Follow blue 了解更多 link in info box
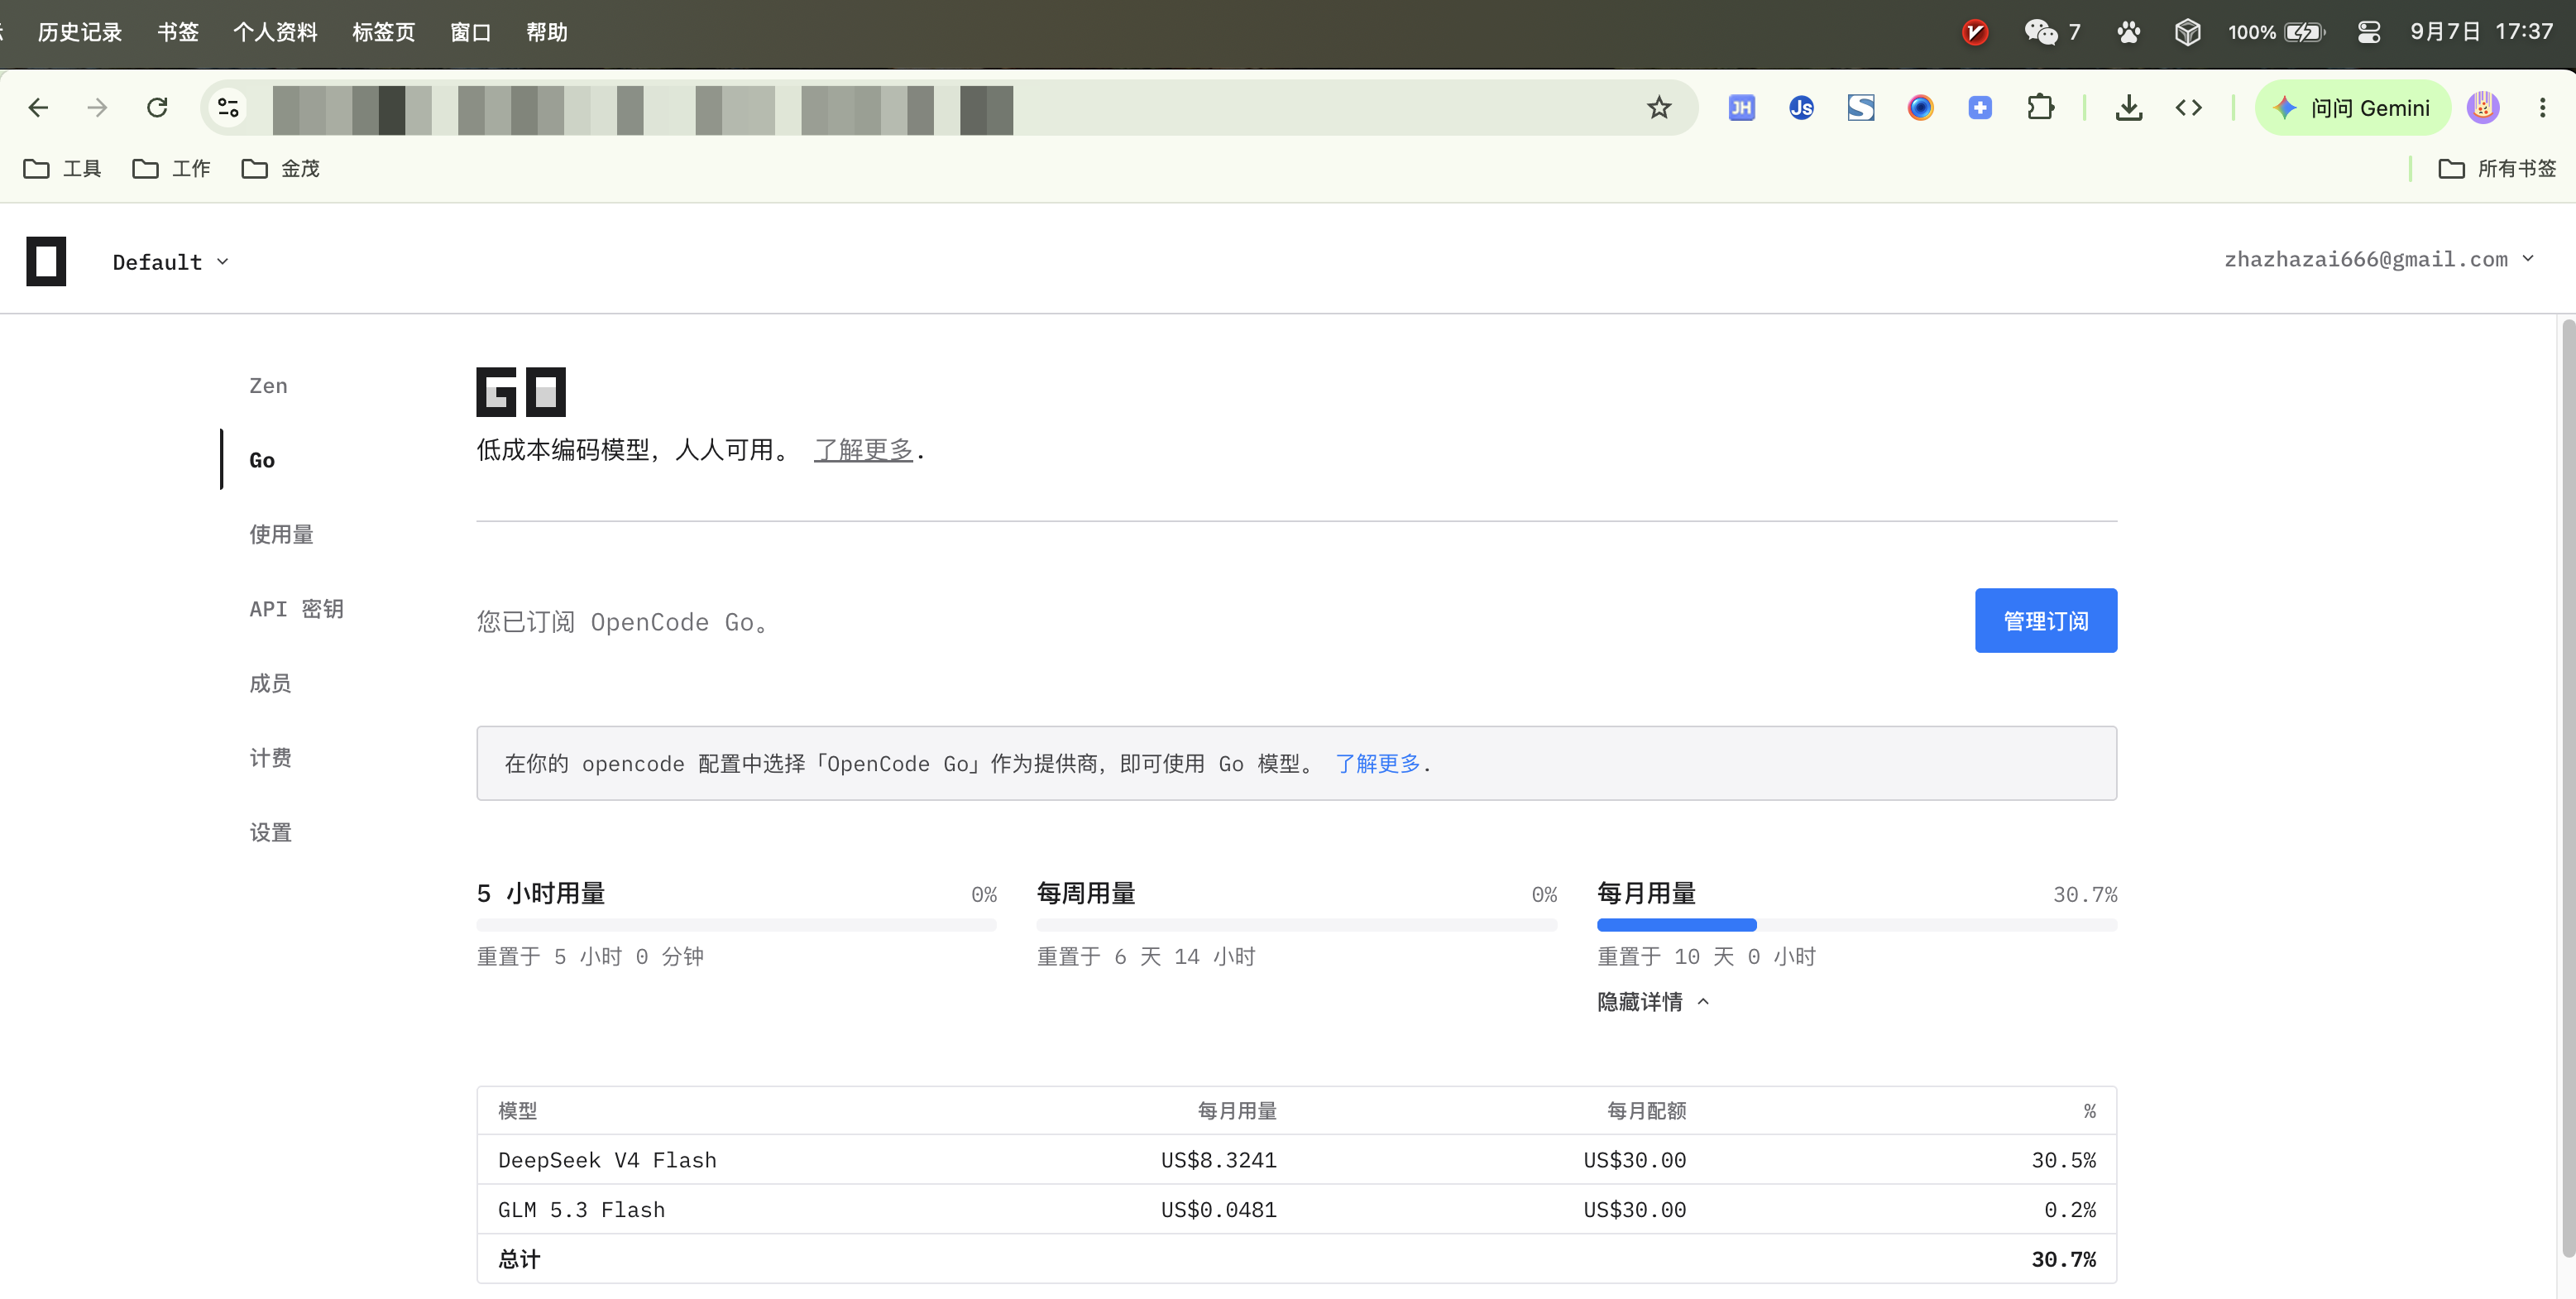Screen dimensions: 2576x1299 pos(1377,764)
